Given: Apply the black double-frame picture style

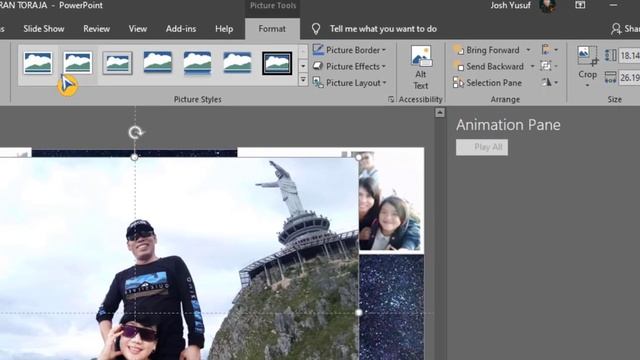Looking at the screenshot, I should [277, 63].
